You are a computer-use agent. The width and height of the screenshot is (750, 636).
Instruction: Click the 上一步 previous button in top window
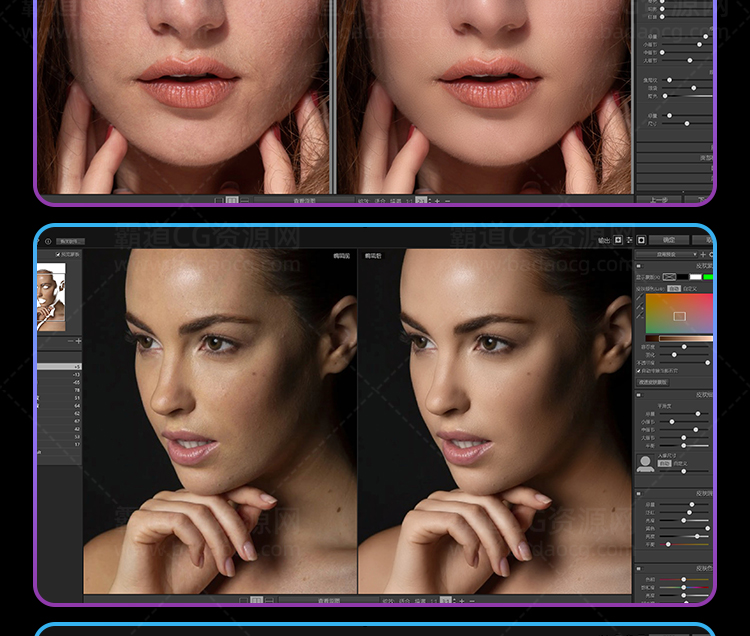point(659,200)
